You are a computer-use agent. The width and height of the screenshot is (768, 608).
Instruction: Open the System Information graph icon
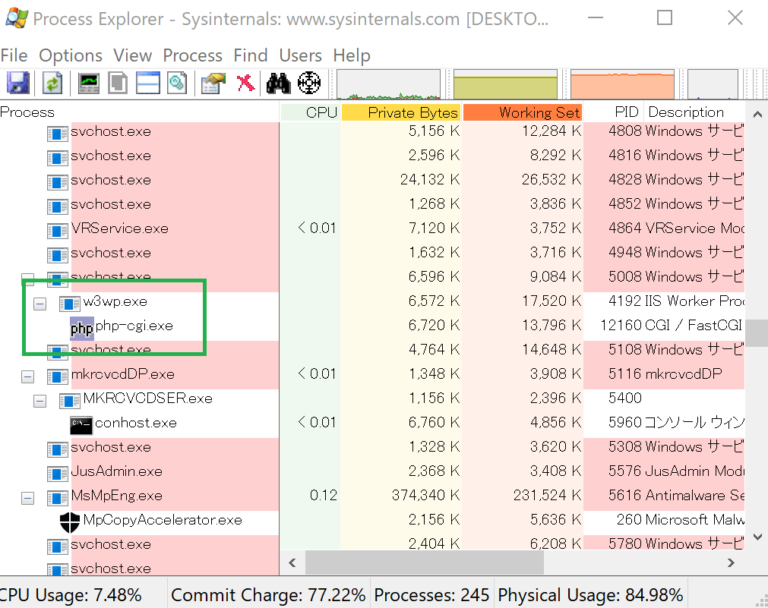[88, 83]
